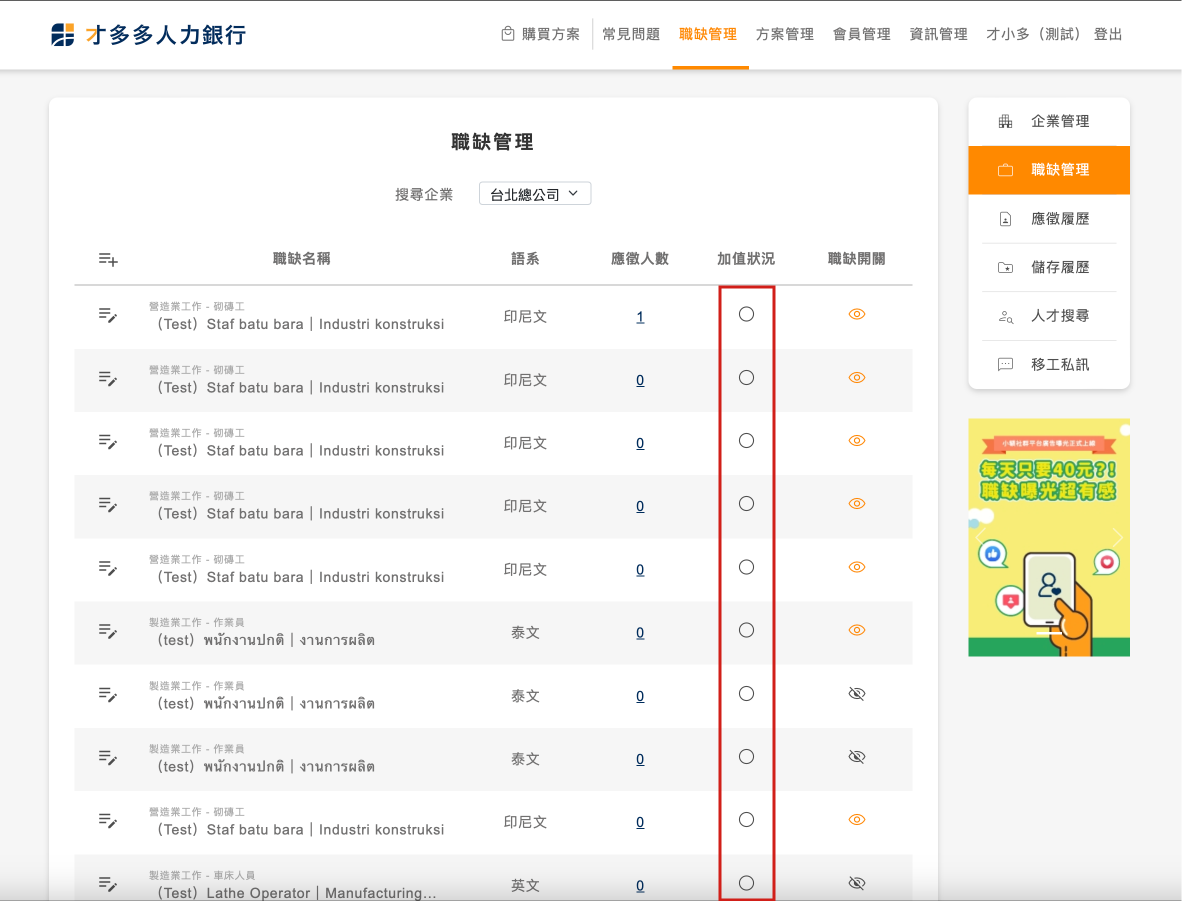
Task: Click the applicant count link showing 1
Action: 640,317
